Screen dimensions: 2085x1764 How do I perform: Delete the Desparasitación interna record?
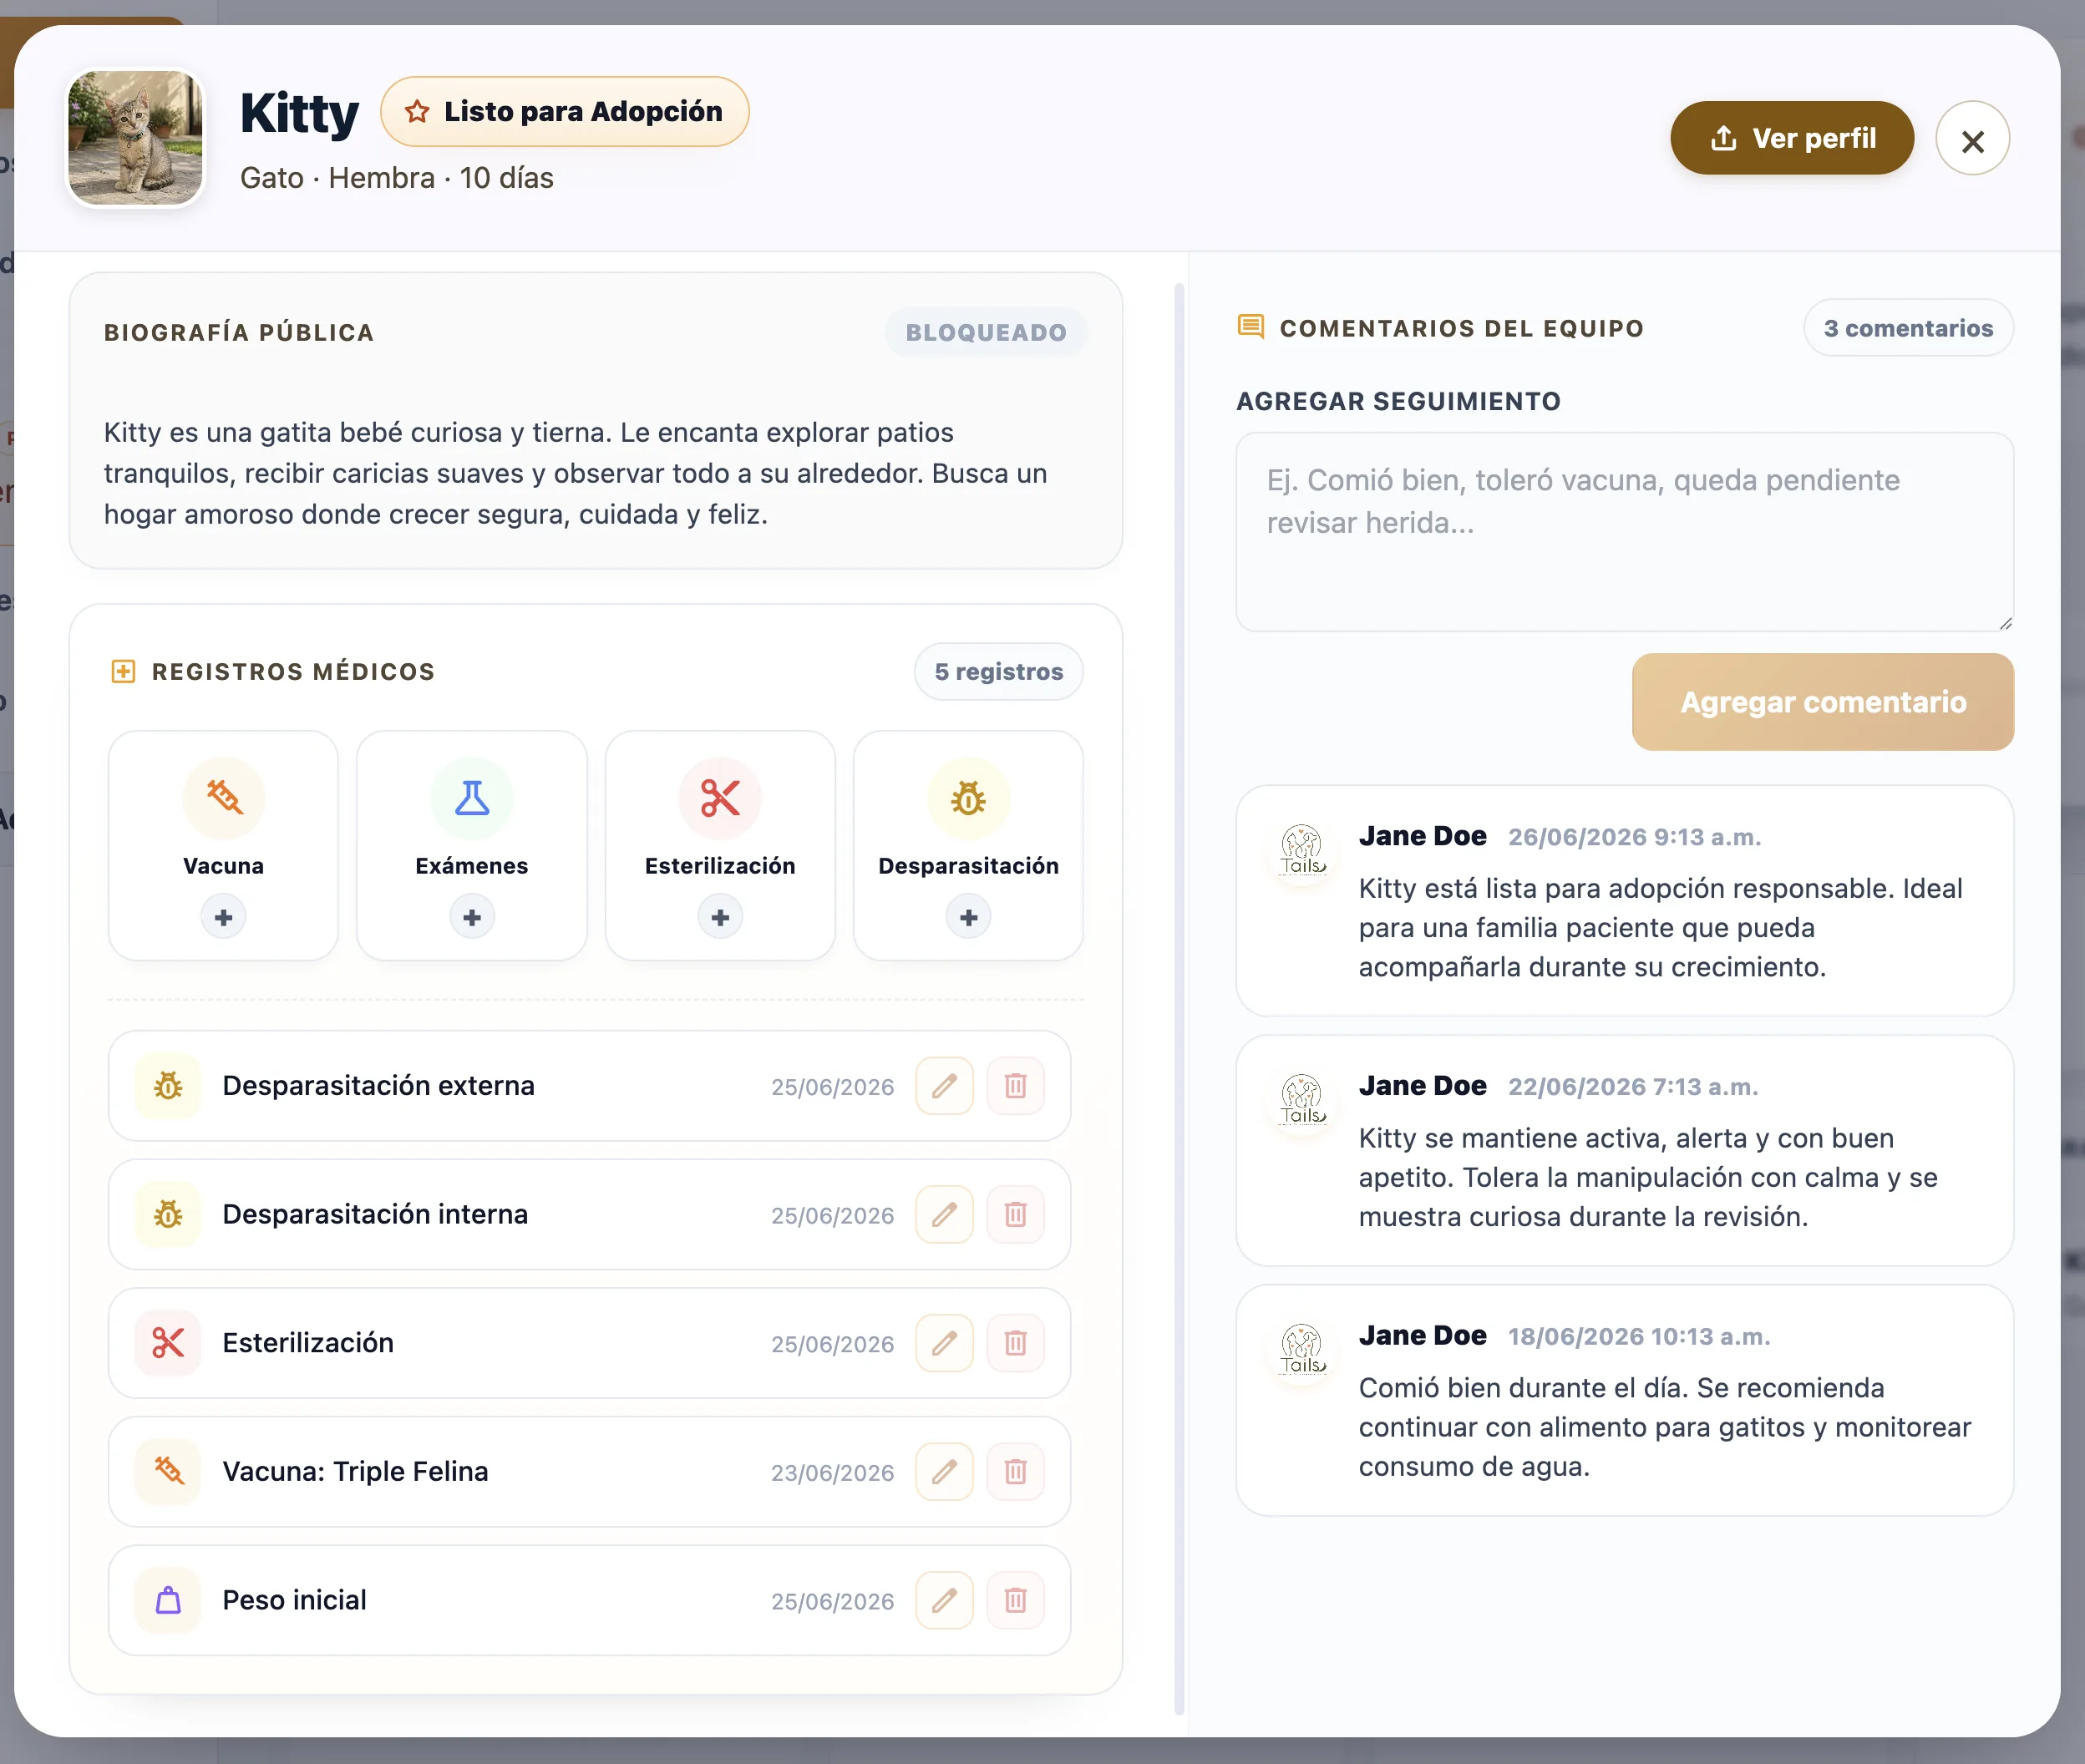[x=1015, y=1215]
